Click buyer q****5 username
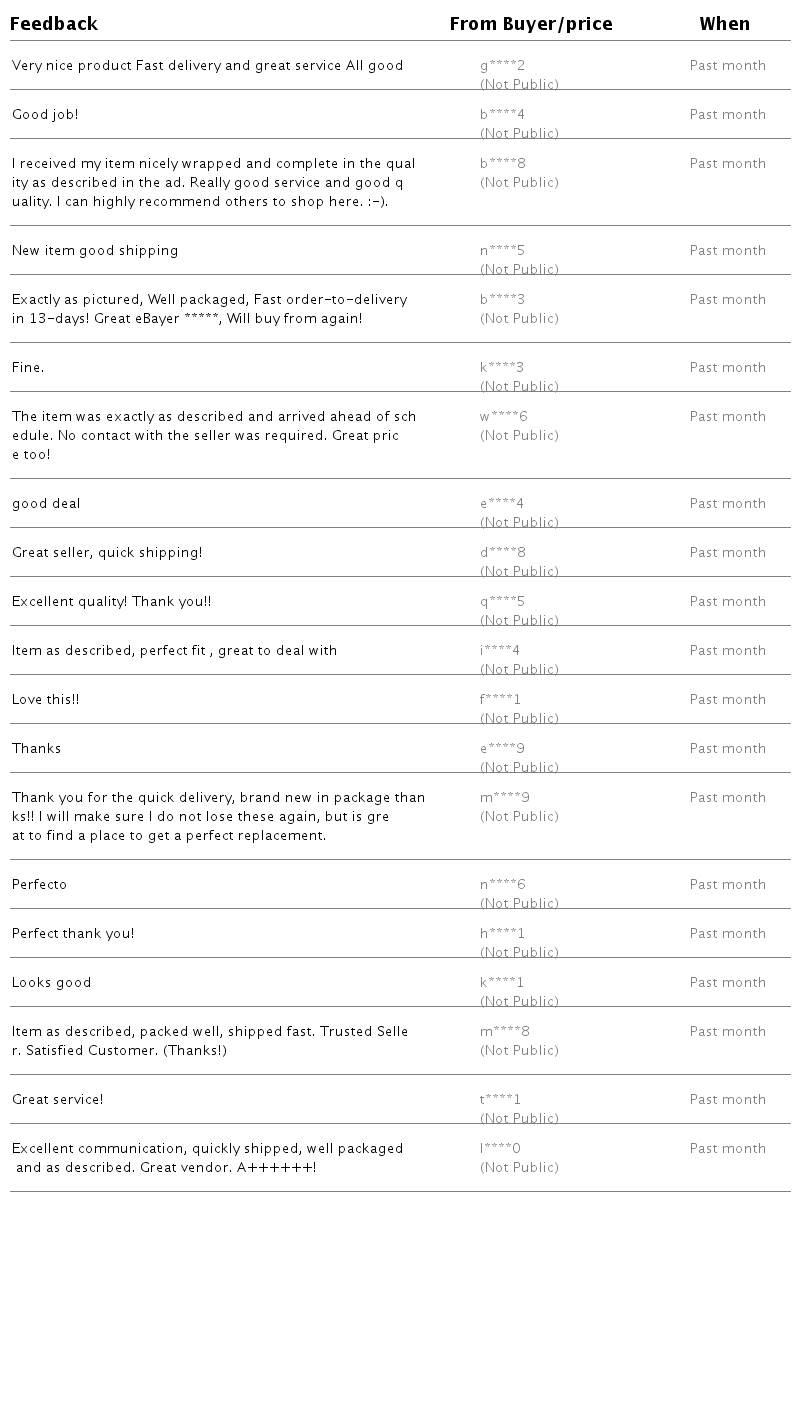 point(502,602)
